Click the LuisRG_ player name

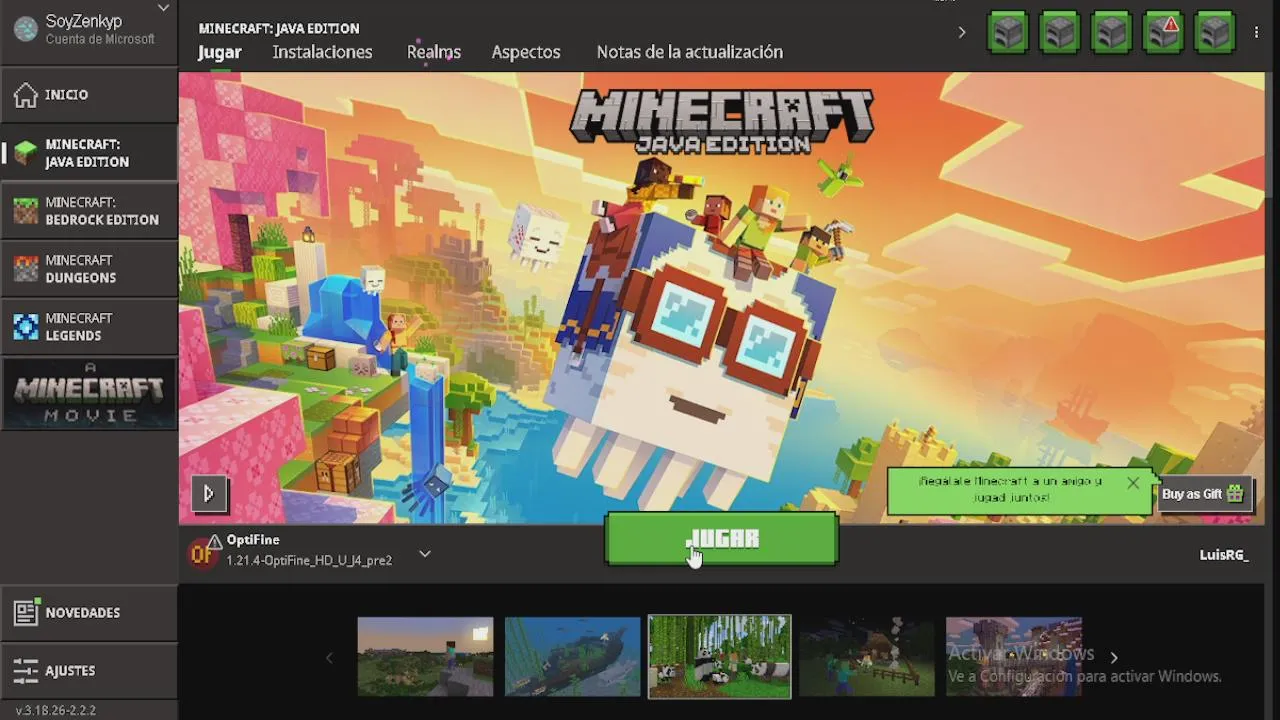coord(1224,555)
